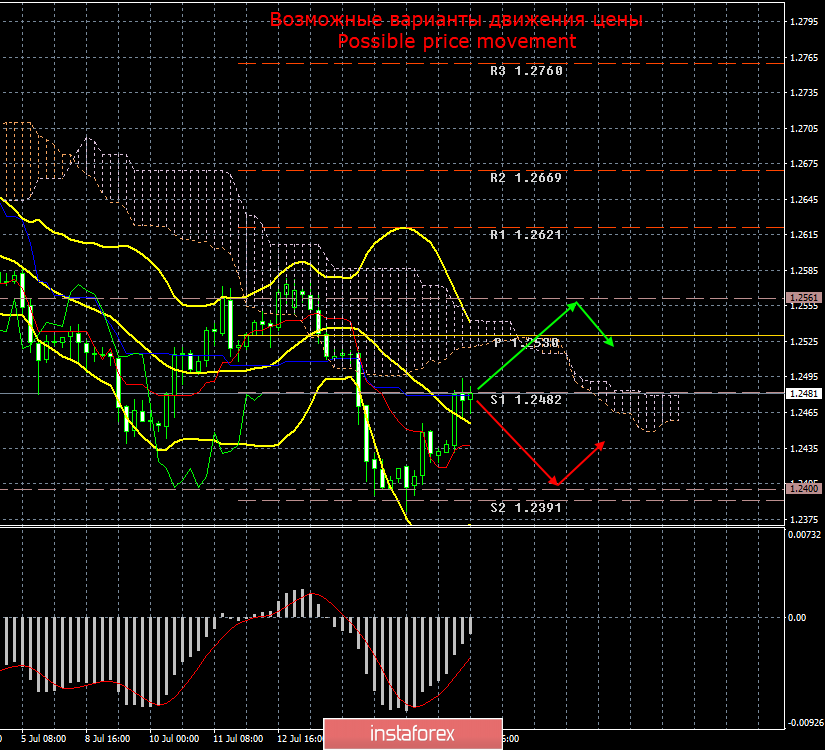
Task: Click the Russian chart title text
Action: [456, 19]
